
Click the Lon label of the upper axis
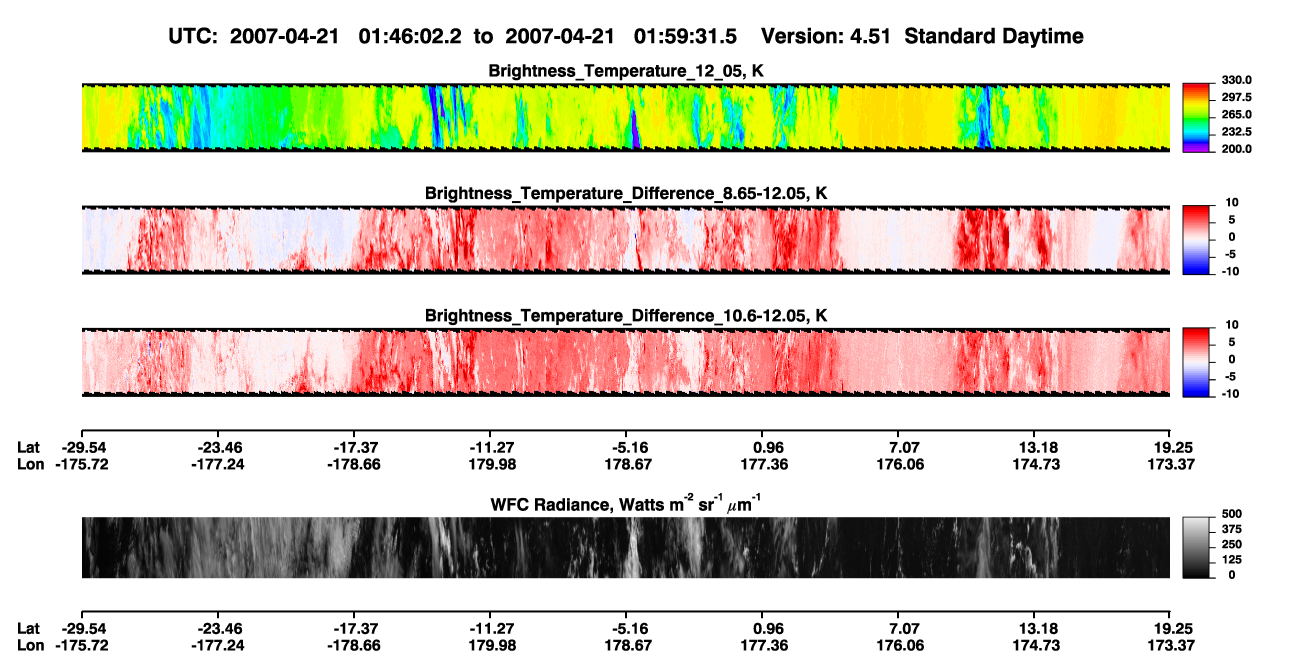30,464
